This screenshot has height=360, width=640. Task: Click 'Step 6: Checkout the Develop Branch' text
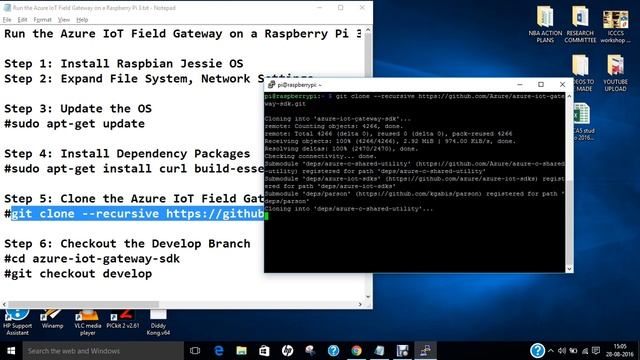pyautogui.click(x=127, y=243)
